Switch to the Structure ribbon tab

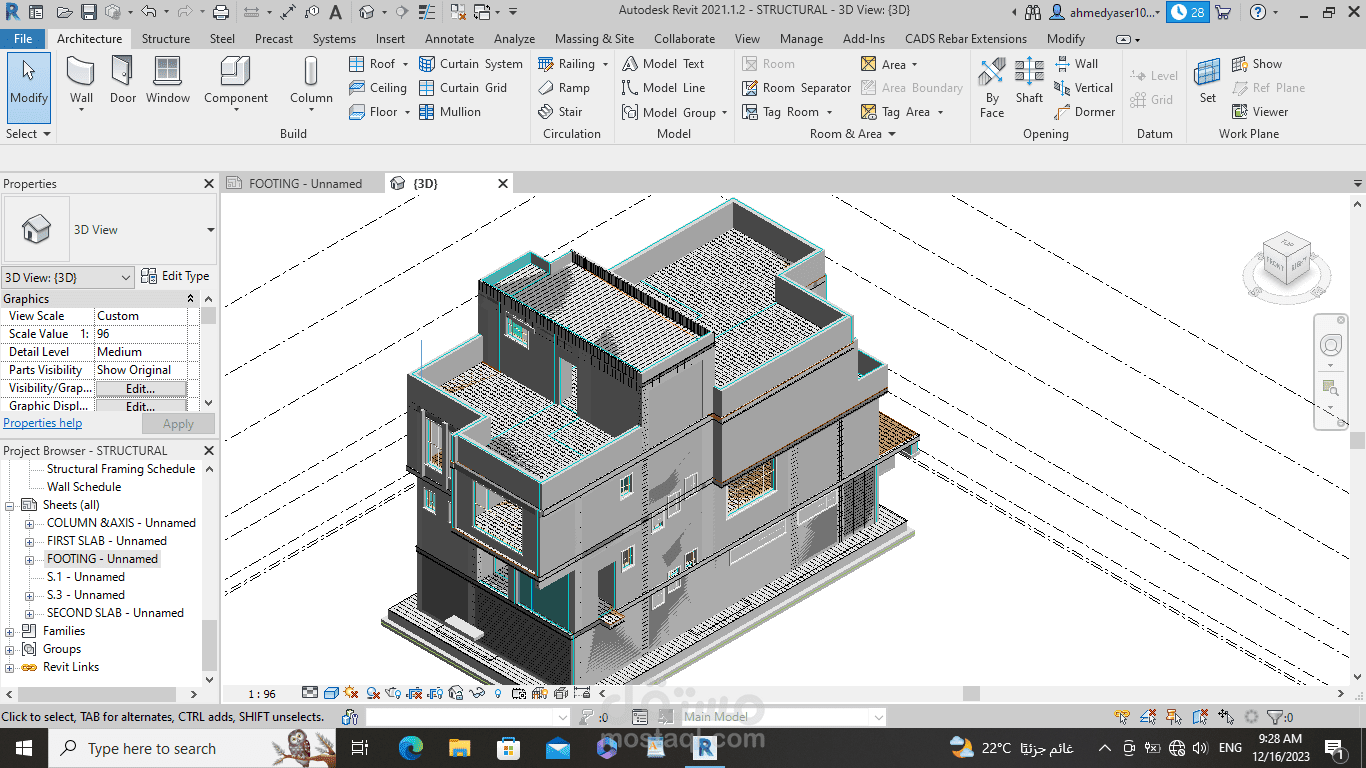click(165, 39)
